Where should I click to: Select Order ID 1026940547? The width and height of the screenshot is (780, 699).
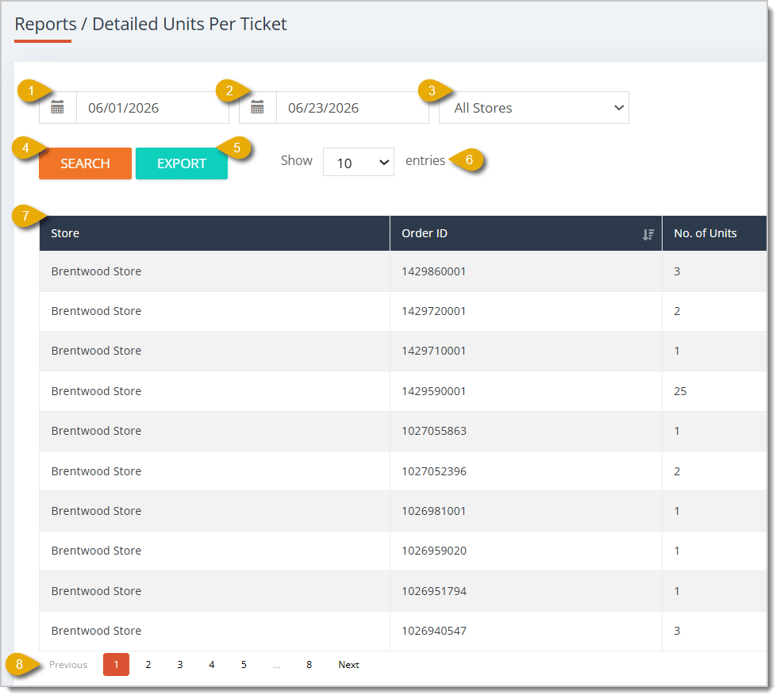coord(434,631)
